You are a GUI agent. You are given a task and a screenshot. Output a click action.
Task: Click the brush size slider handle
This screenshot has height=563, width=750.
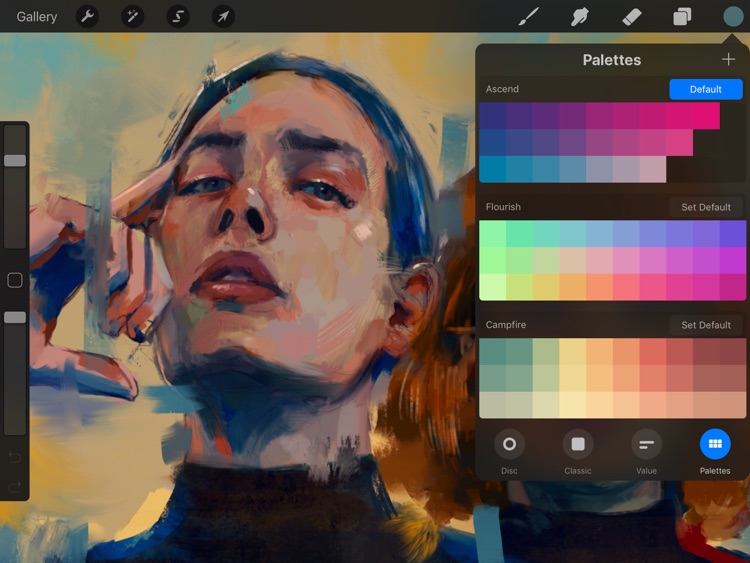15,160
